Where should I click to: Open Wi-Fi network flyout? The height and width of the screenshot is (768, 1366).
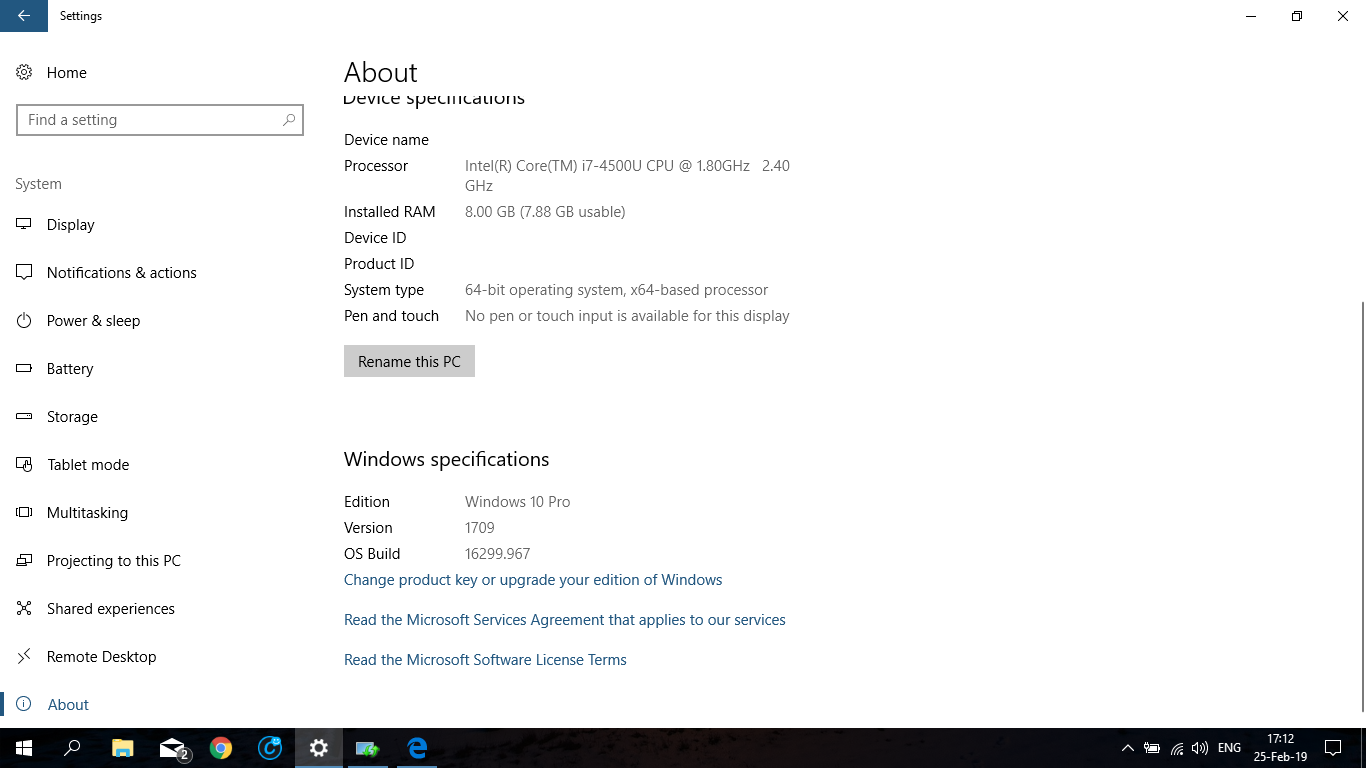[x=1176, y=748]
